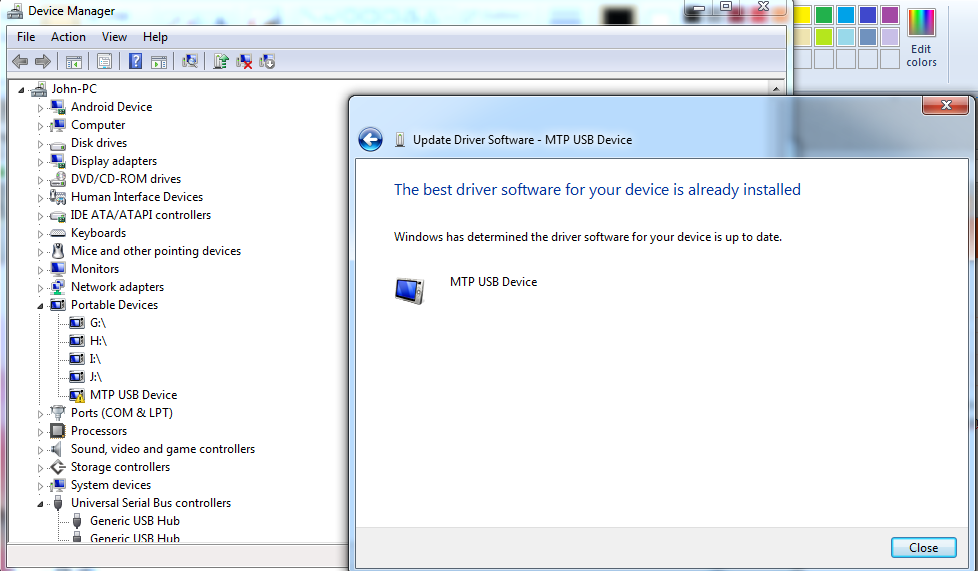The width and height of the screenshot is (978, 571).
Task: Select the J:\ portable device
Action: pyautogui.click(x=95, y=377)
